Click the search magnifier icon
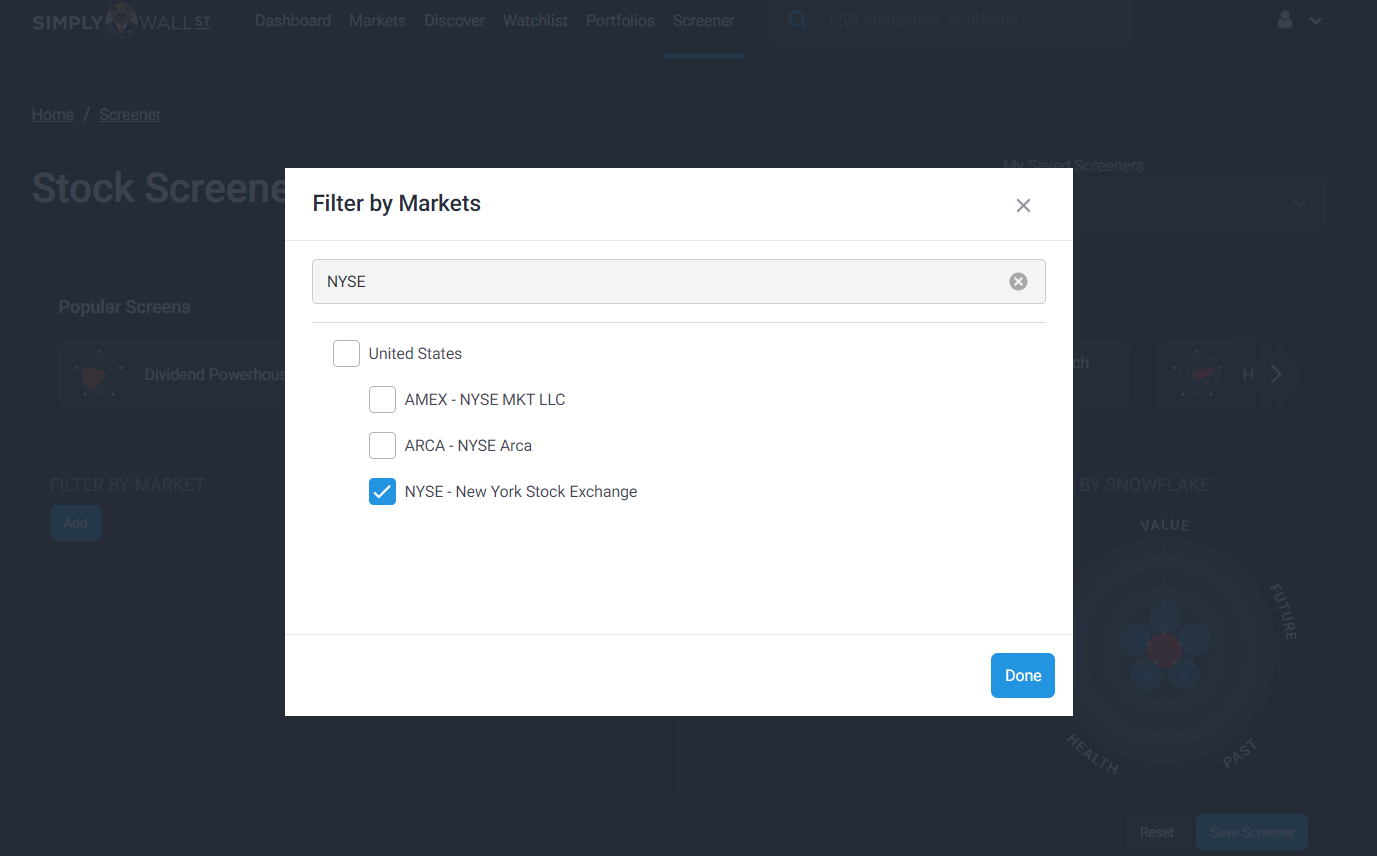This screenshot has height=856, width=1377. pos(797,20)
